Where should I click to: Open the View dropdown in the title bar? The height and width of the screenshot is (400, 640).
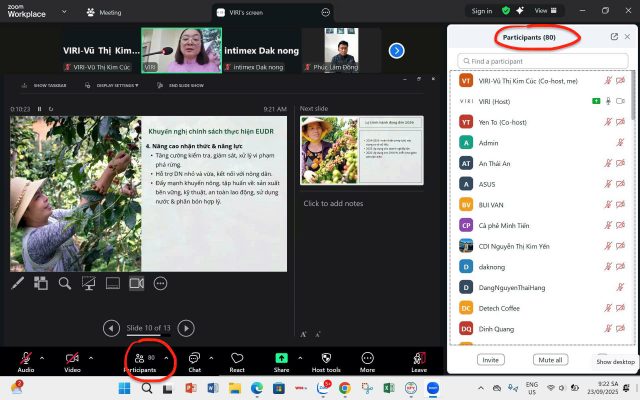(x=547, y=10)
